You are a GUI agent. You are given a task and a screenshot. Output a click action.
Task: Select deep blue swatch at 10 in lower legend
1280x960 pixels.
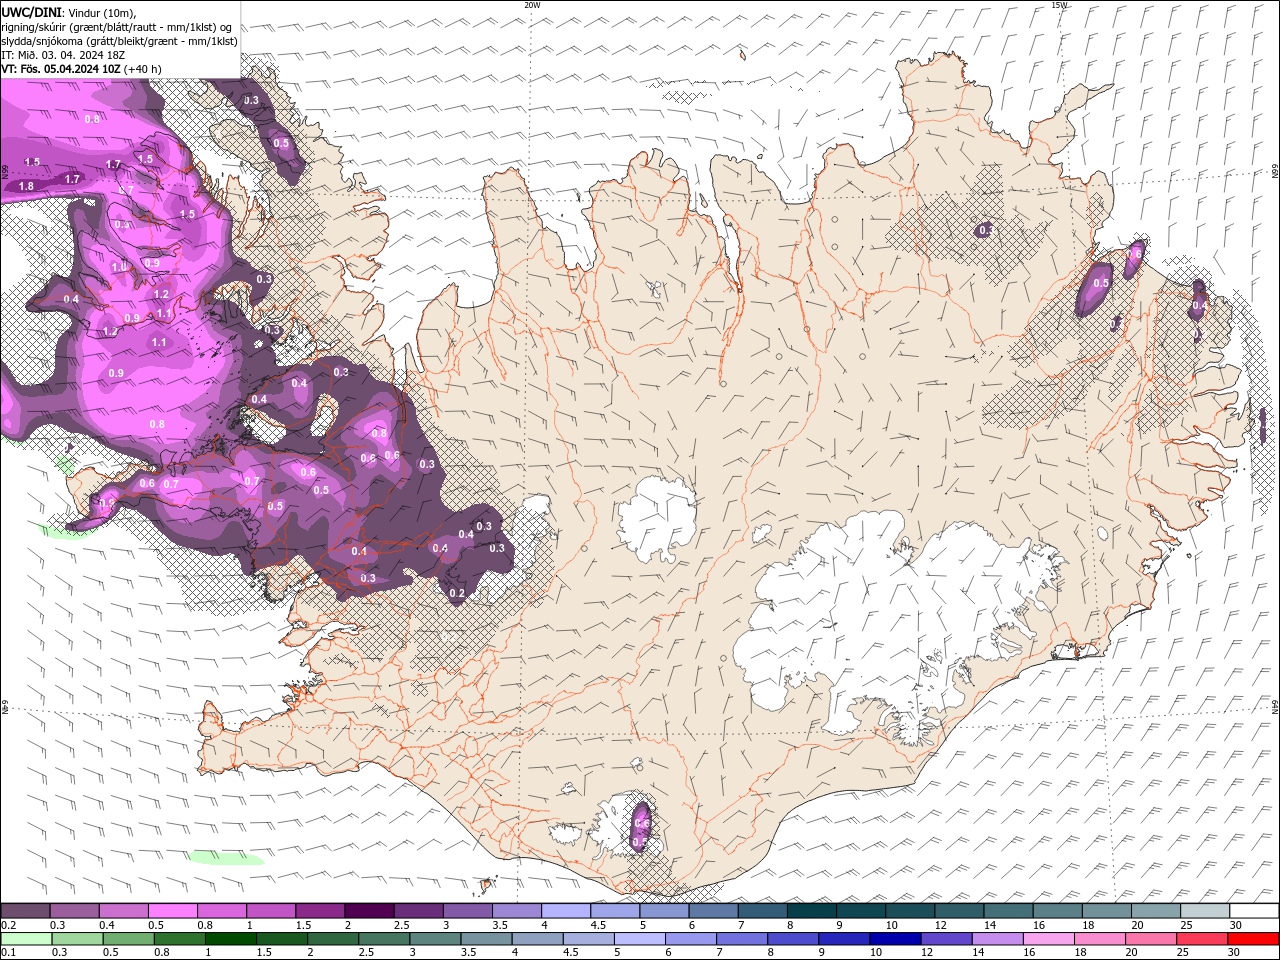click(x=894, y=938)
